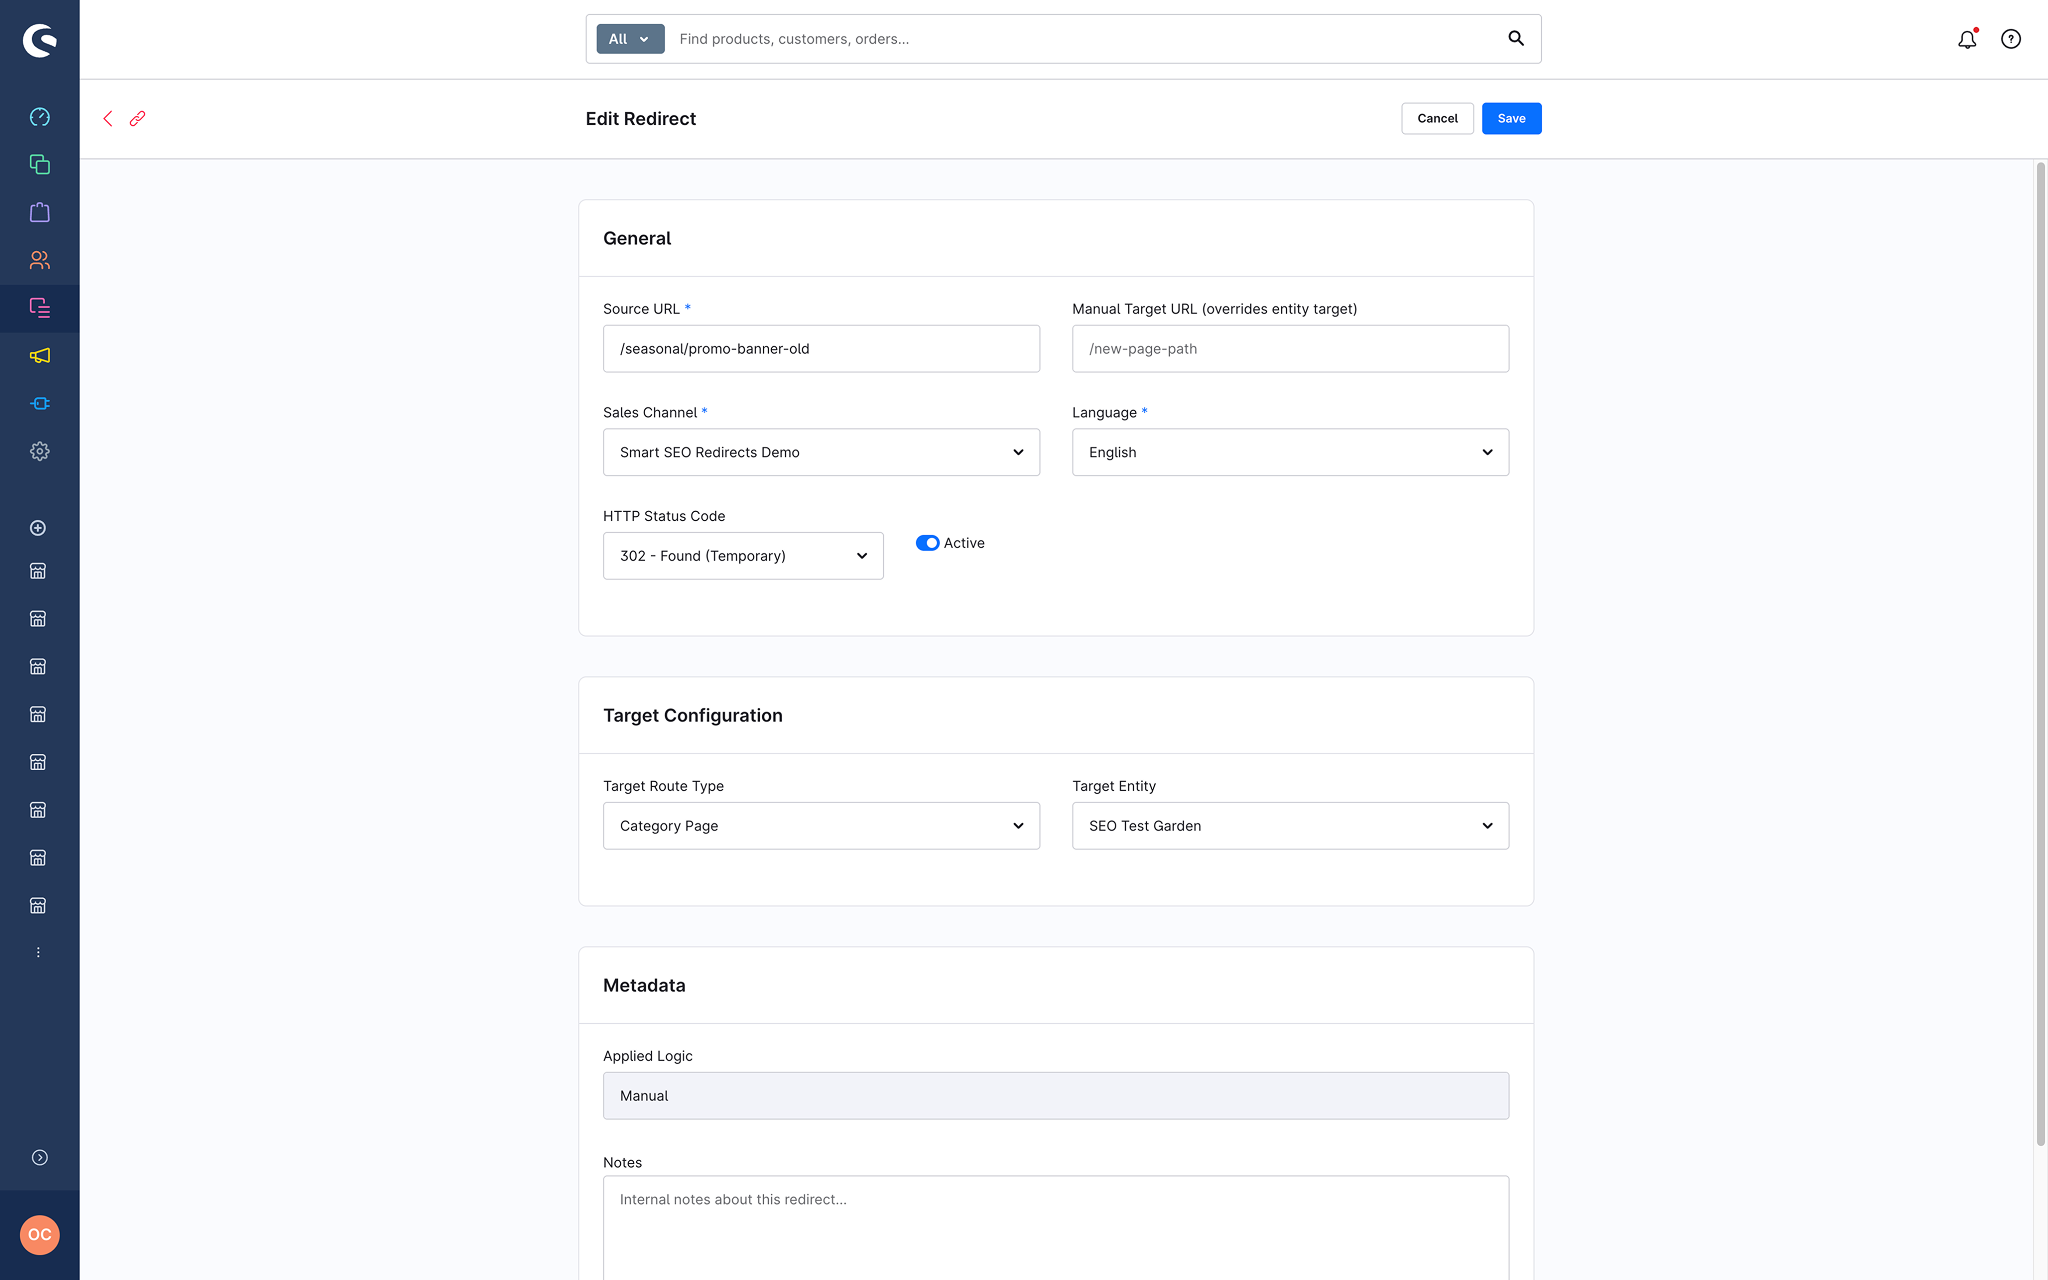Open the Marketing megaphone icon
The height and width of the screenshot is (1280, 2048).
pyautogui.click(x=39, y=356)
